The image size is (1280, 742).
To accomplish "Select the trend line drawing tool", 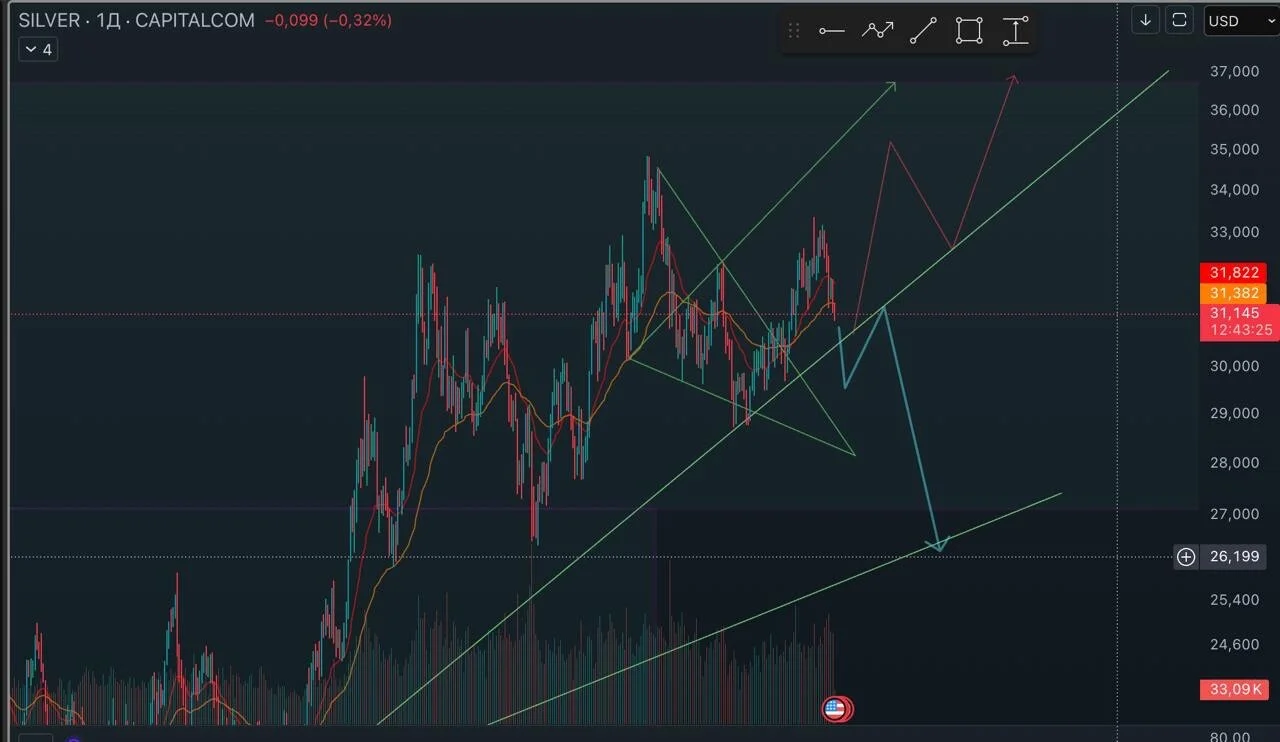I will pos(923,31).
